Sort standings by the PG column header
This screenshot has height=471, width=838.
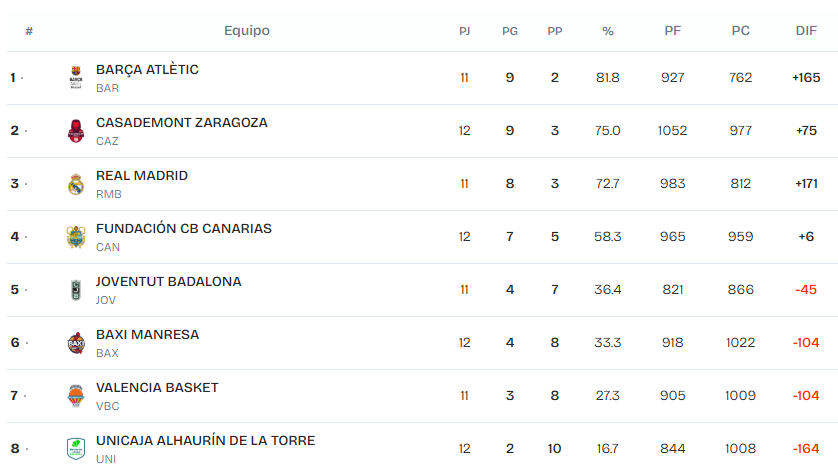coord(510,31)
